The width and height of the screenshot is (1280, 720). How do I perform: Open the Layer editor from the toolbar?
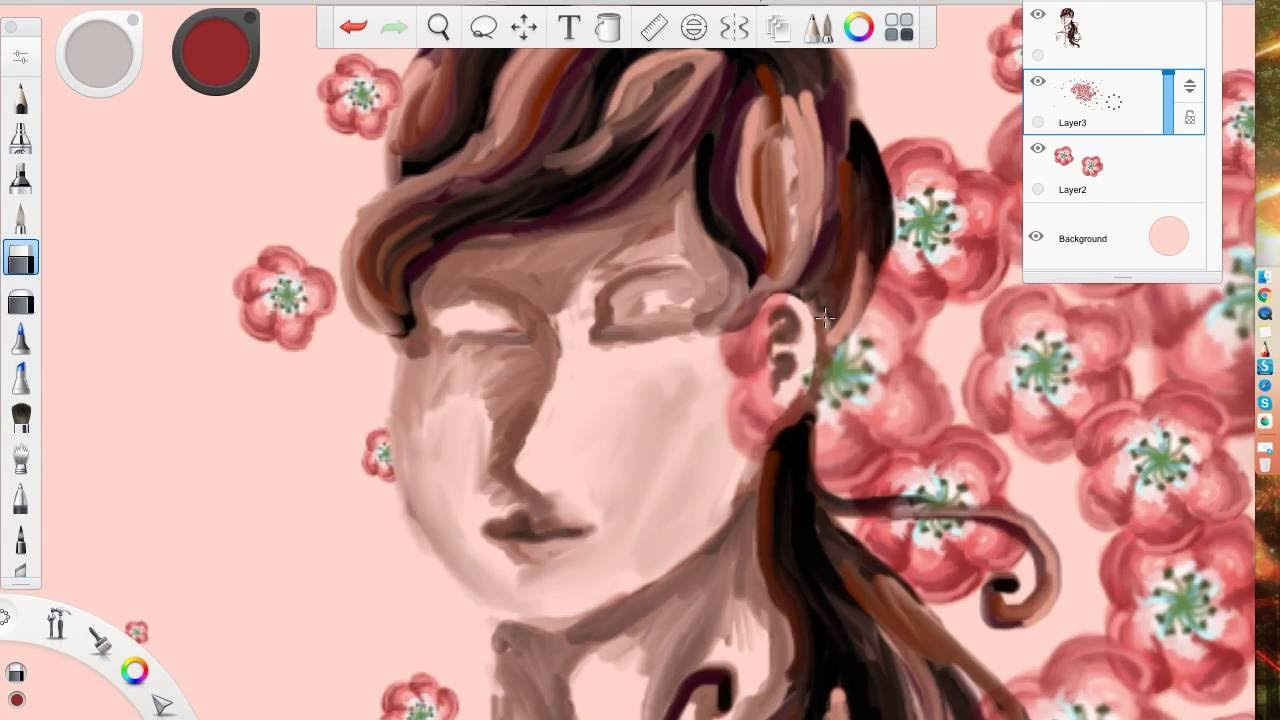pos(778,28)
